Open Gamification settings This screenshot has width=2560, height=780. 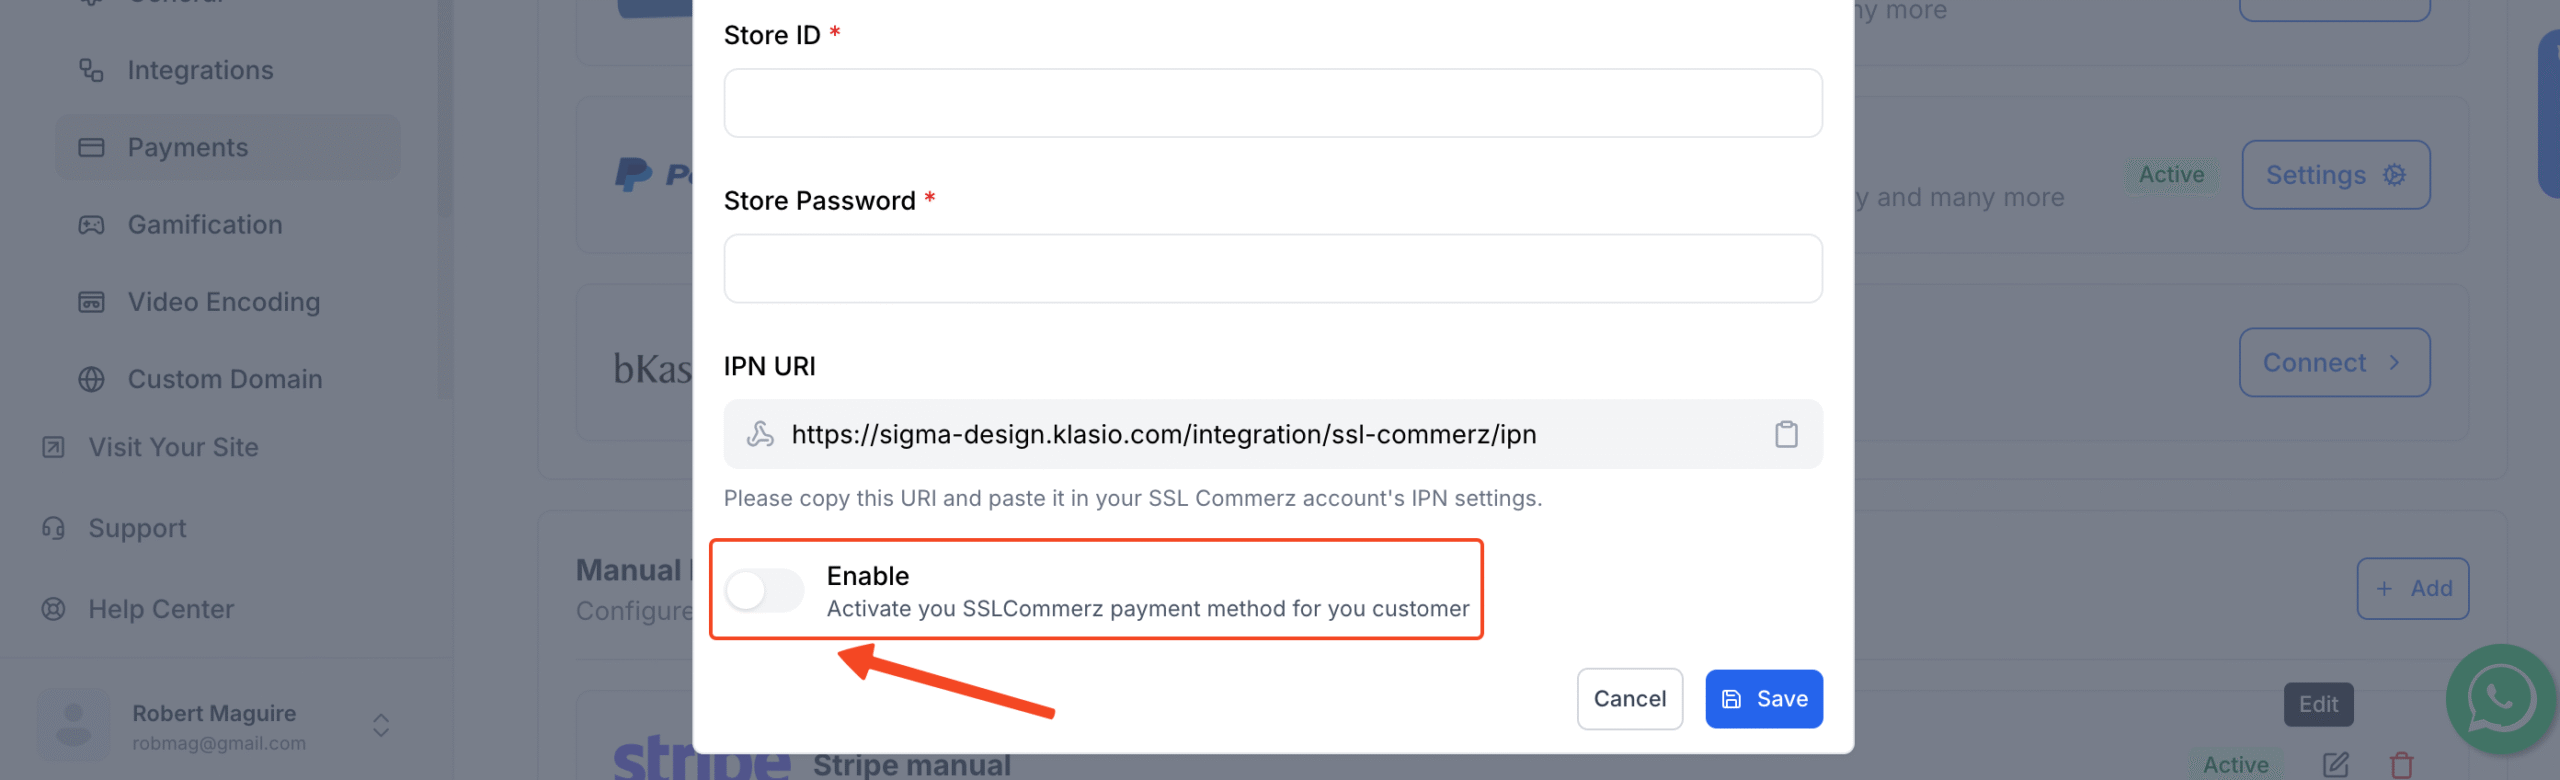click(x=205, y=224)
